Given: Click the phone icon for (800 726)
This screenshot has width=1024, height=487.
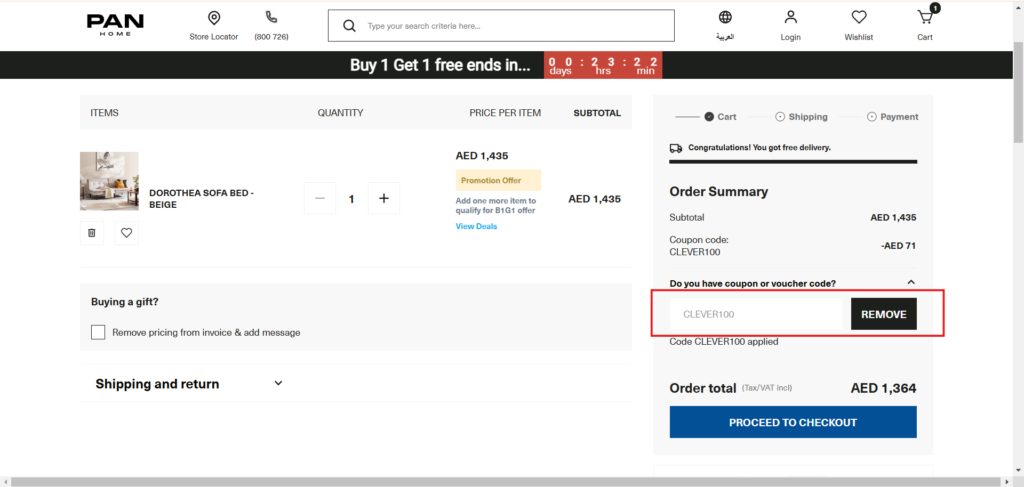Looking at the screenshot, I should 271,17.
